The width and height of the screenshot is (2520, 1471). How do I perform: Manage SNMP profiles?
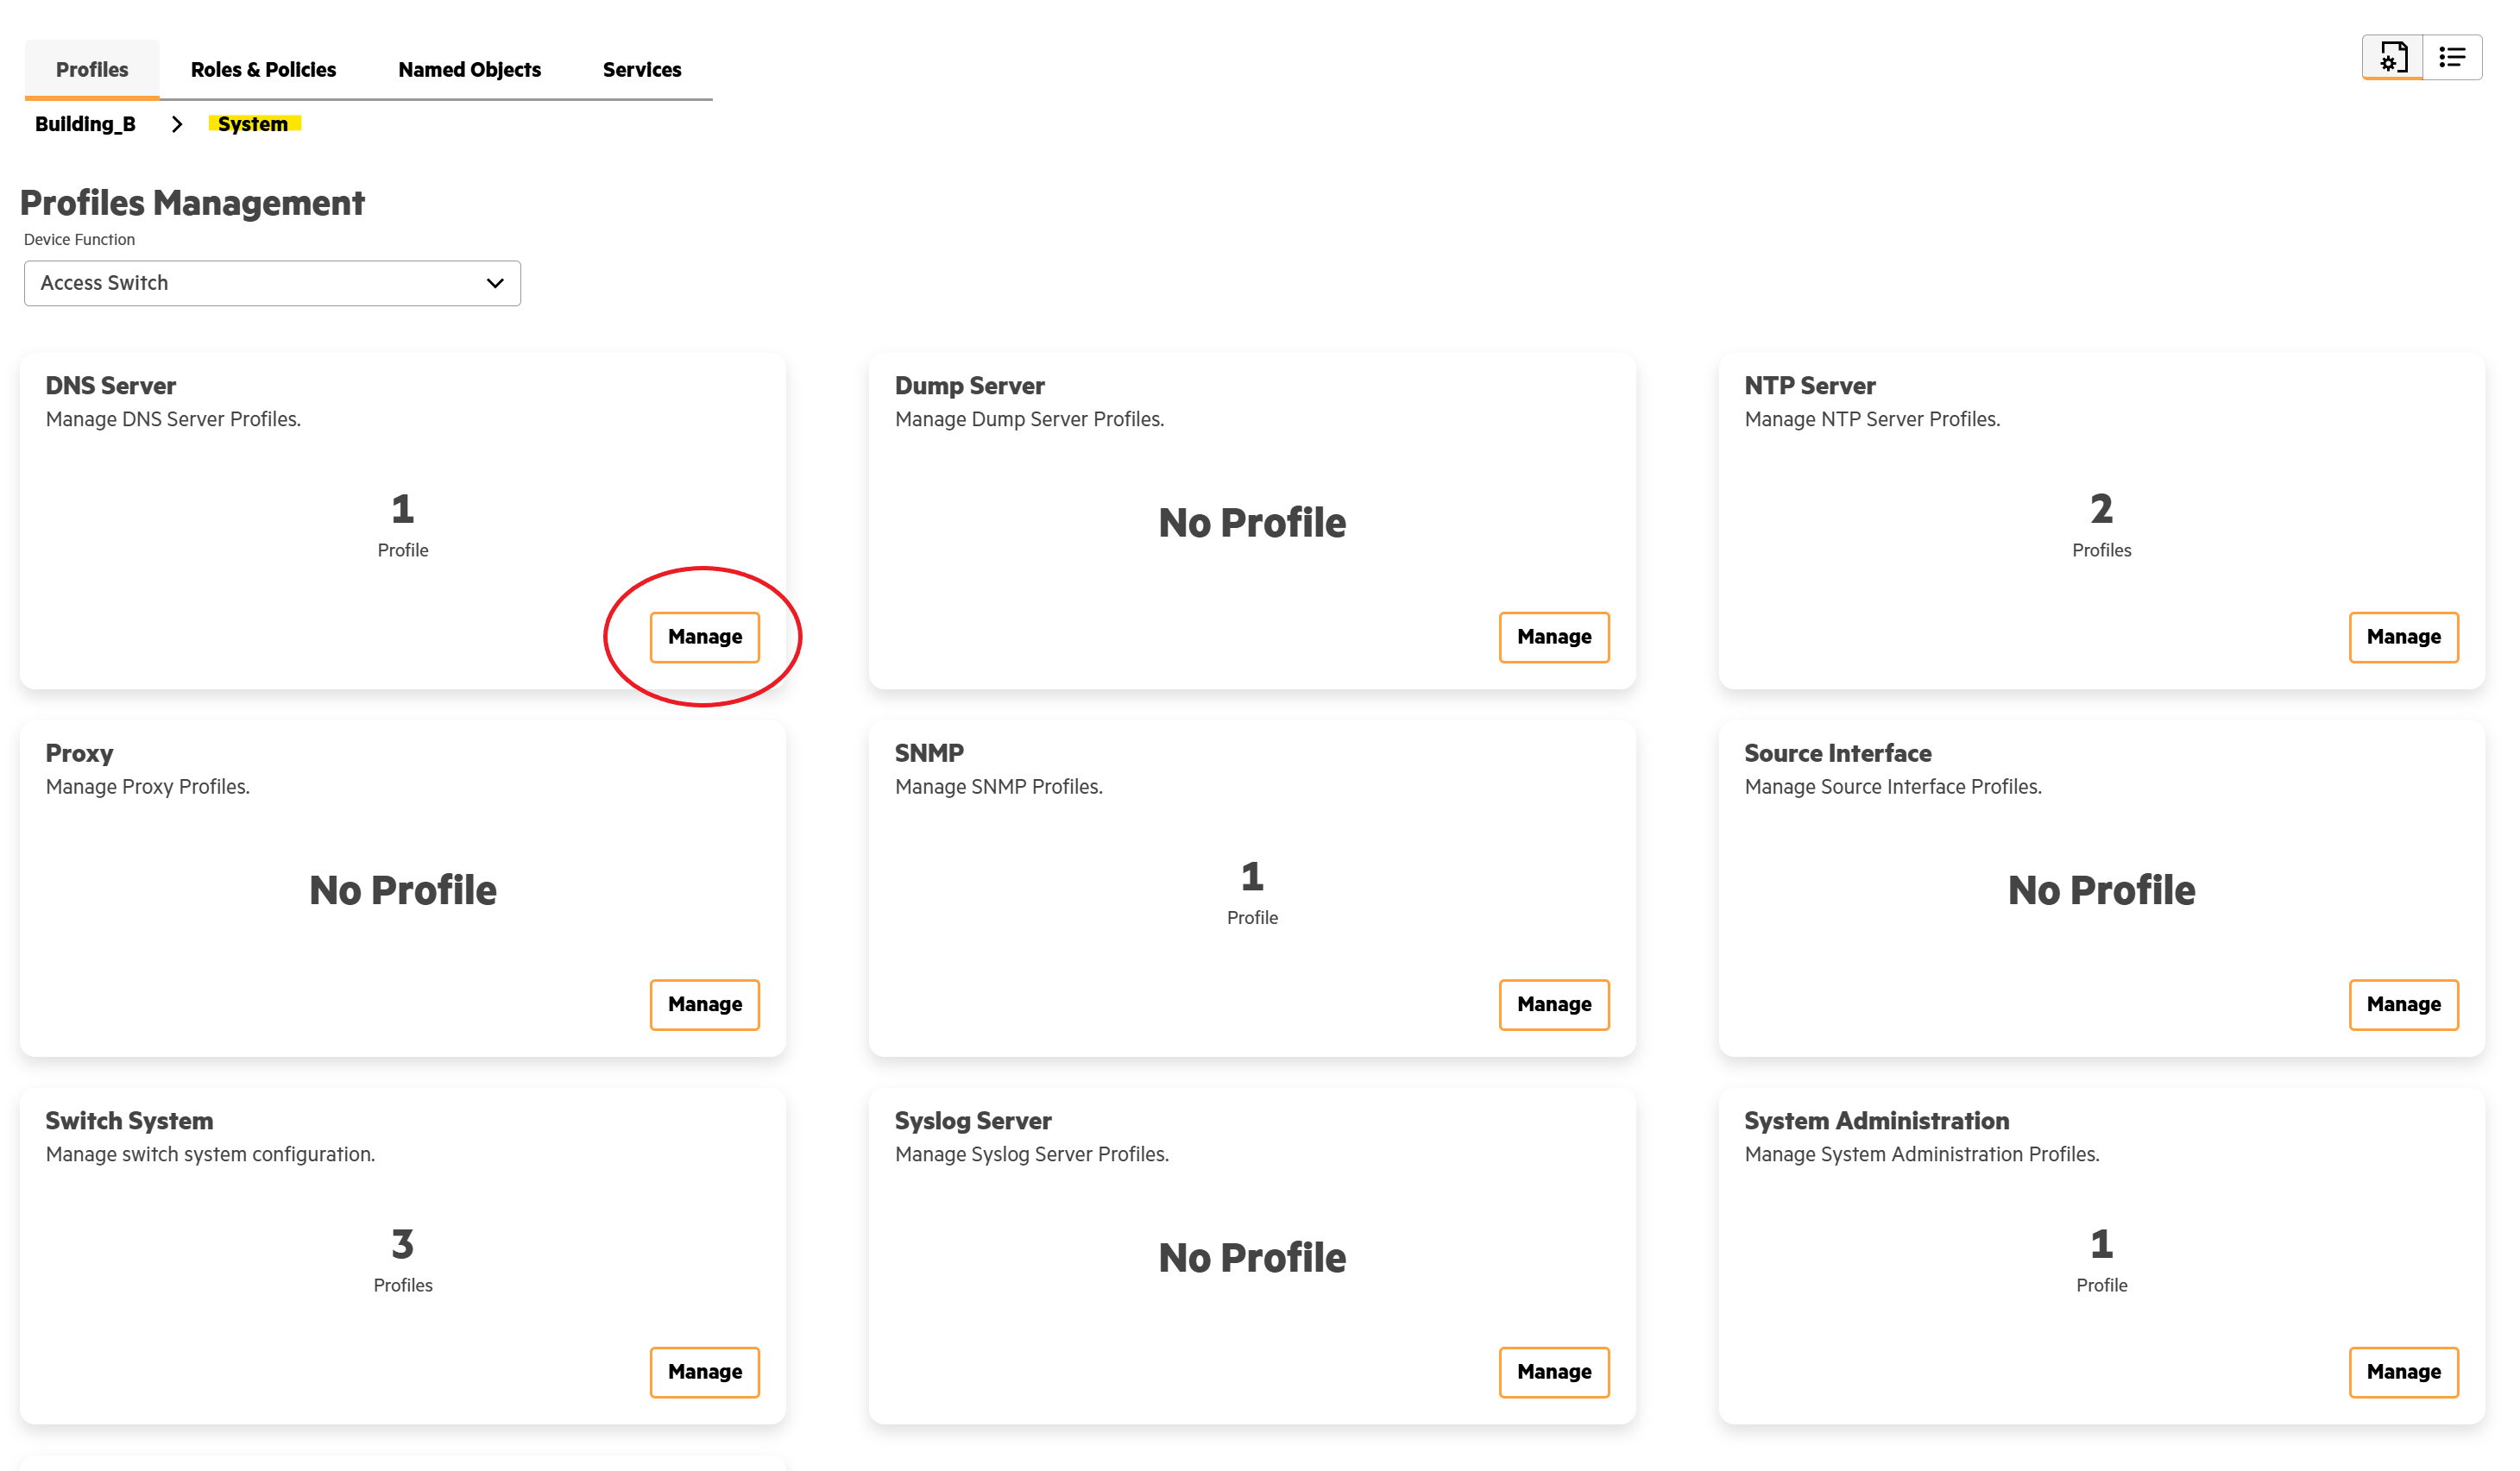coord(1553,1004)
